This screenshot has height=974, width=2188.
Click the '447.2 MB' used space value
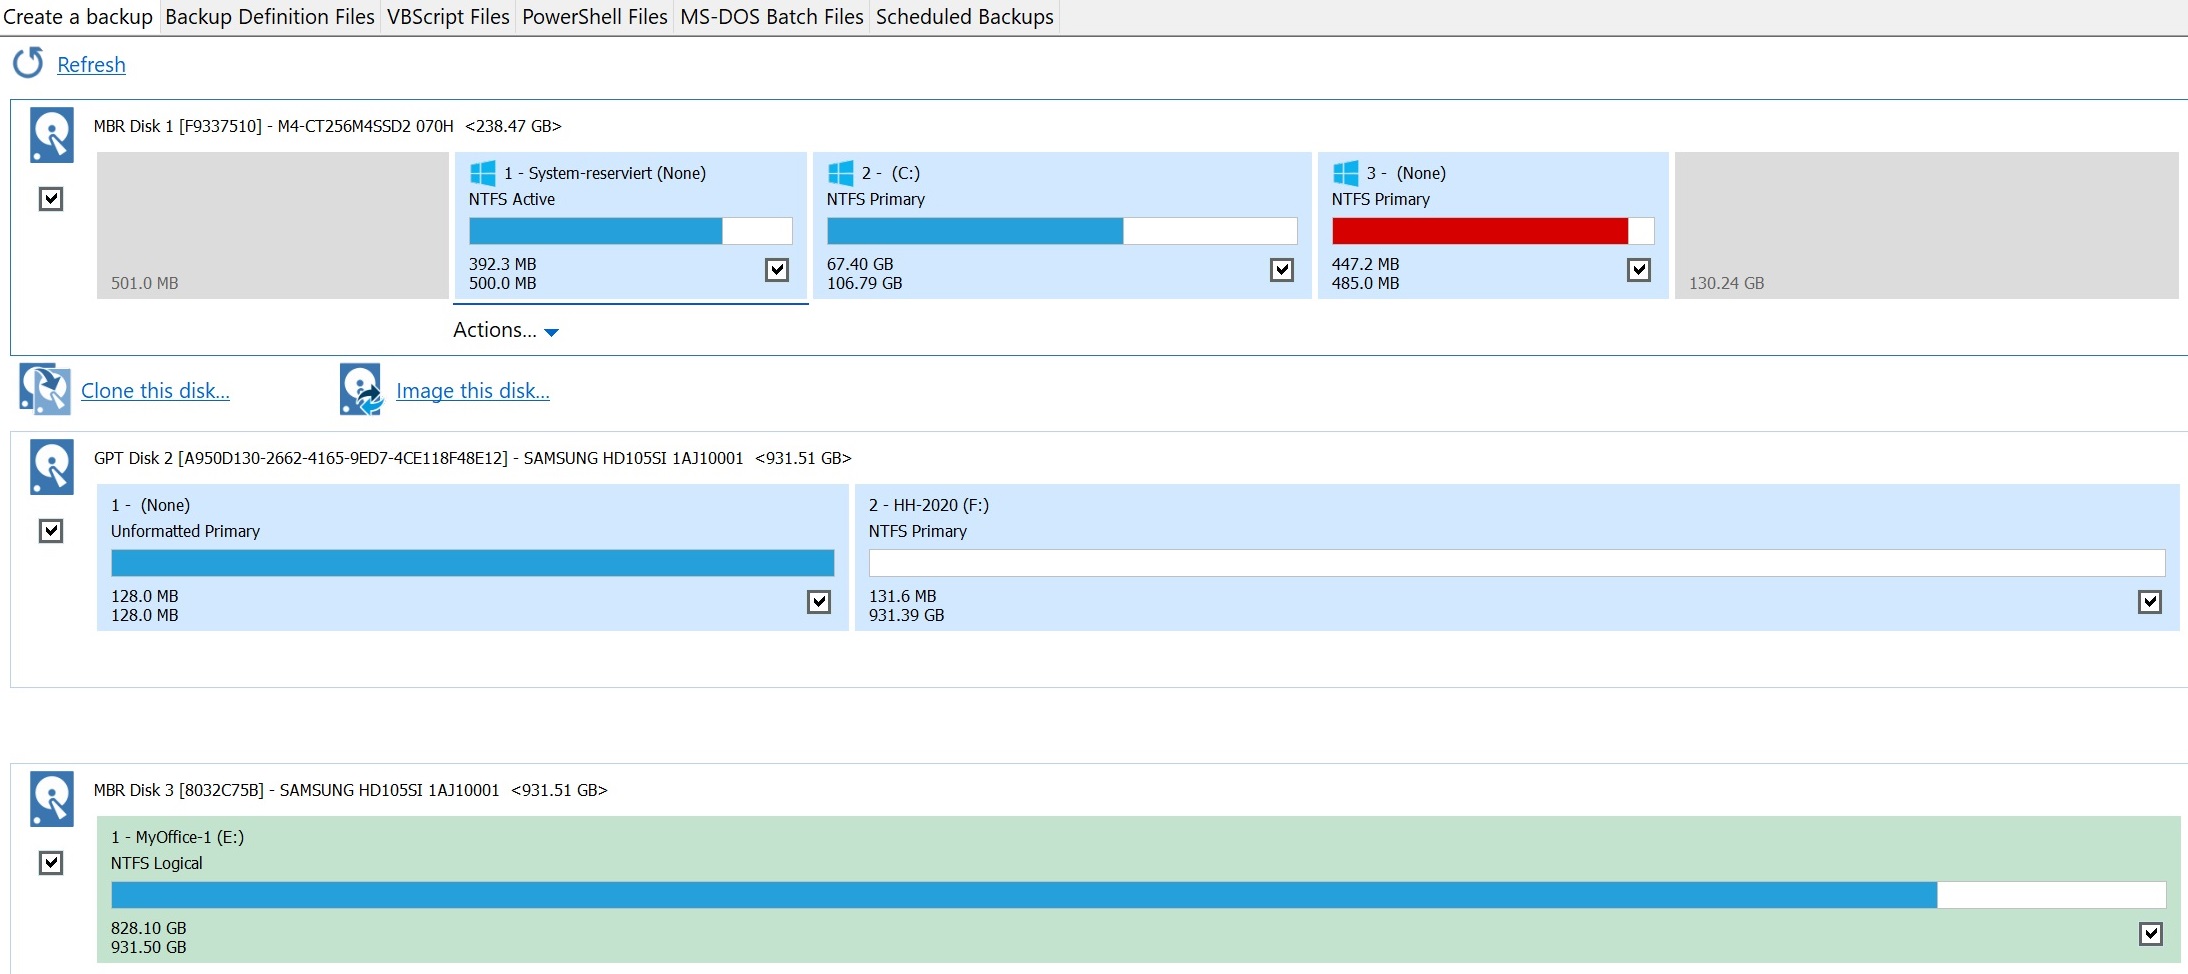point(1366,264)
